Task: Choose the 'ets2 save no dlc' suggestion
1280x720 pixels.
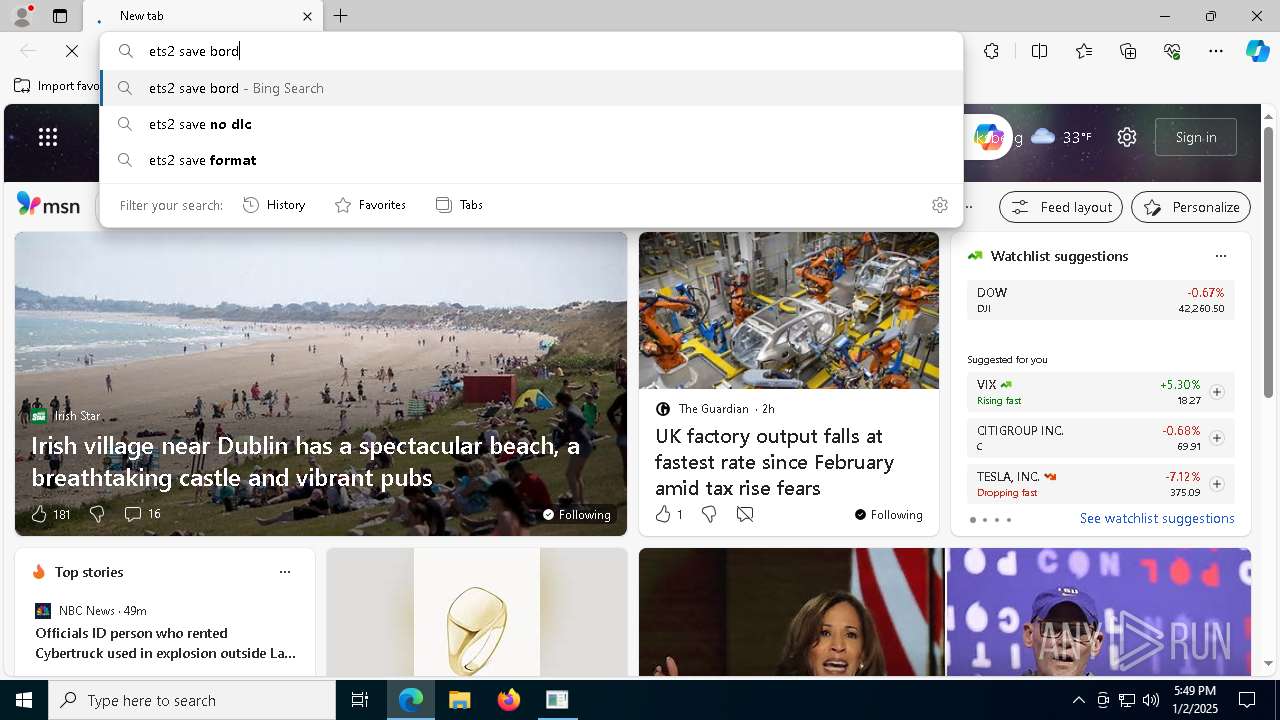Action: pos(532,124)
